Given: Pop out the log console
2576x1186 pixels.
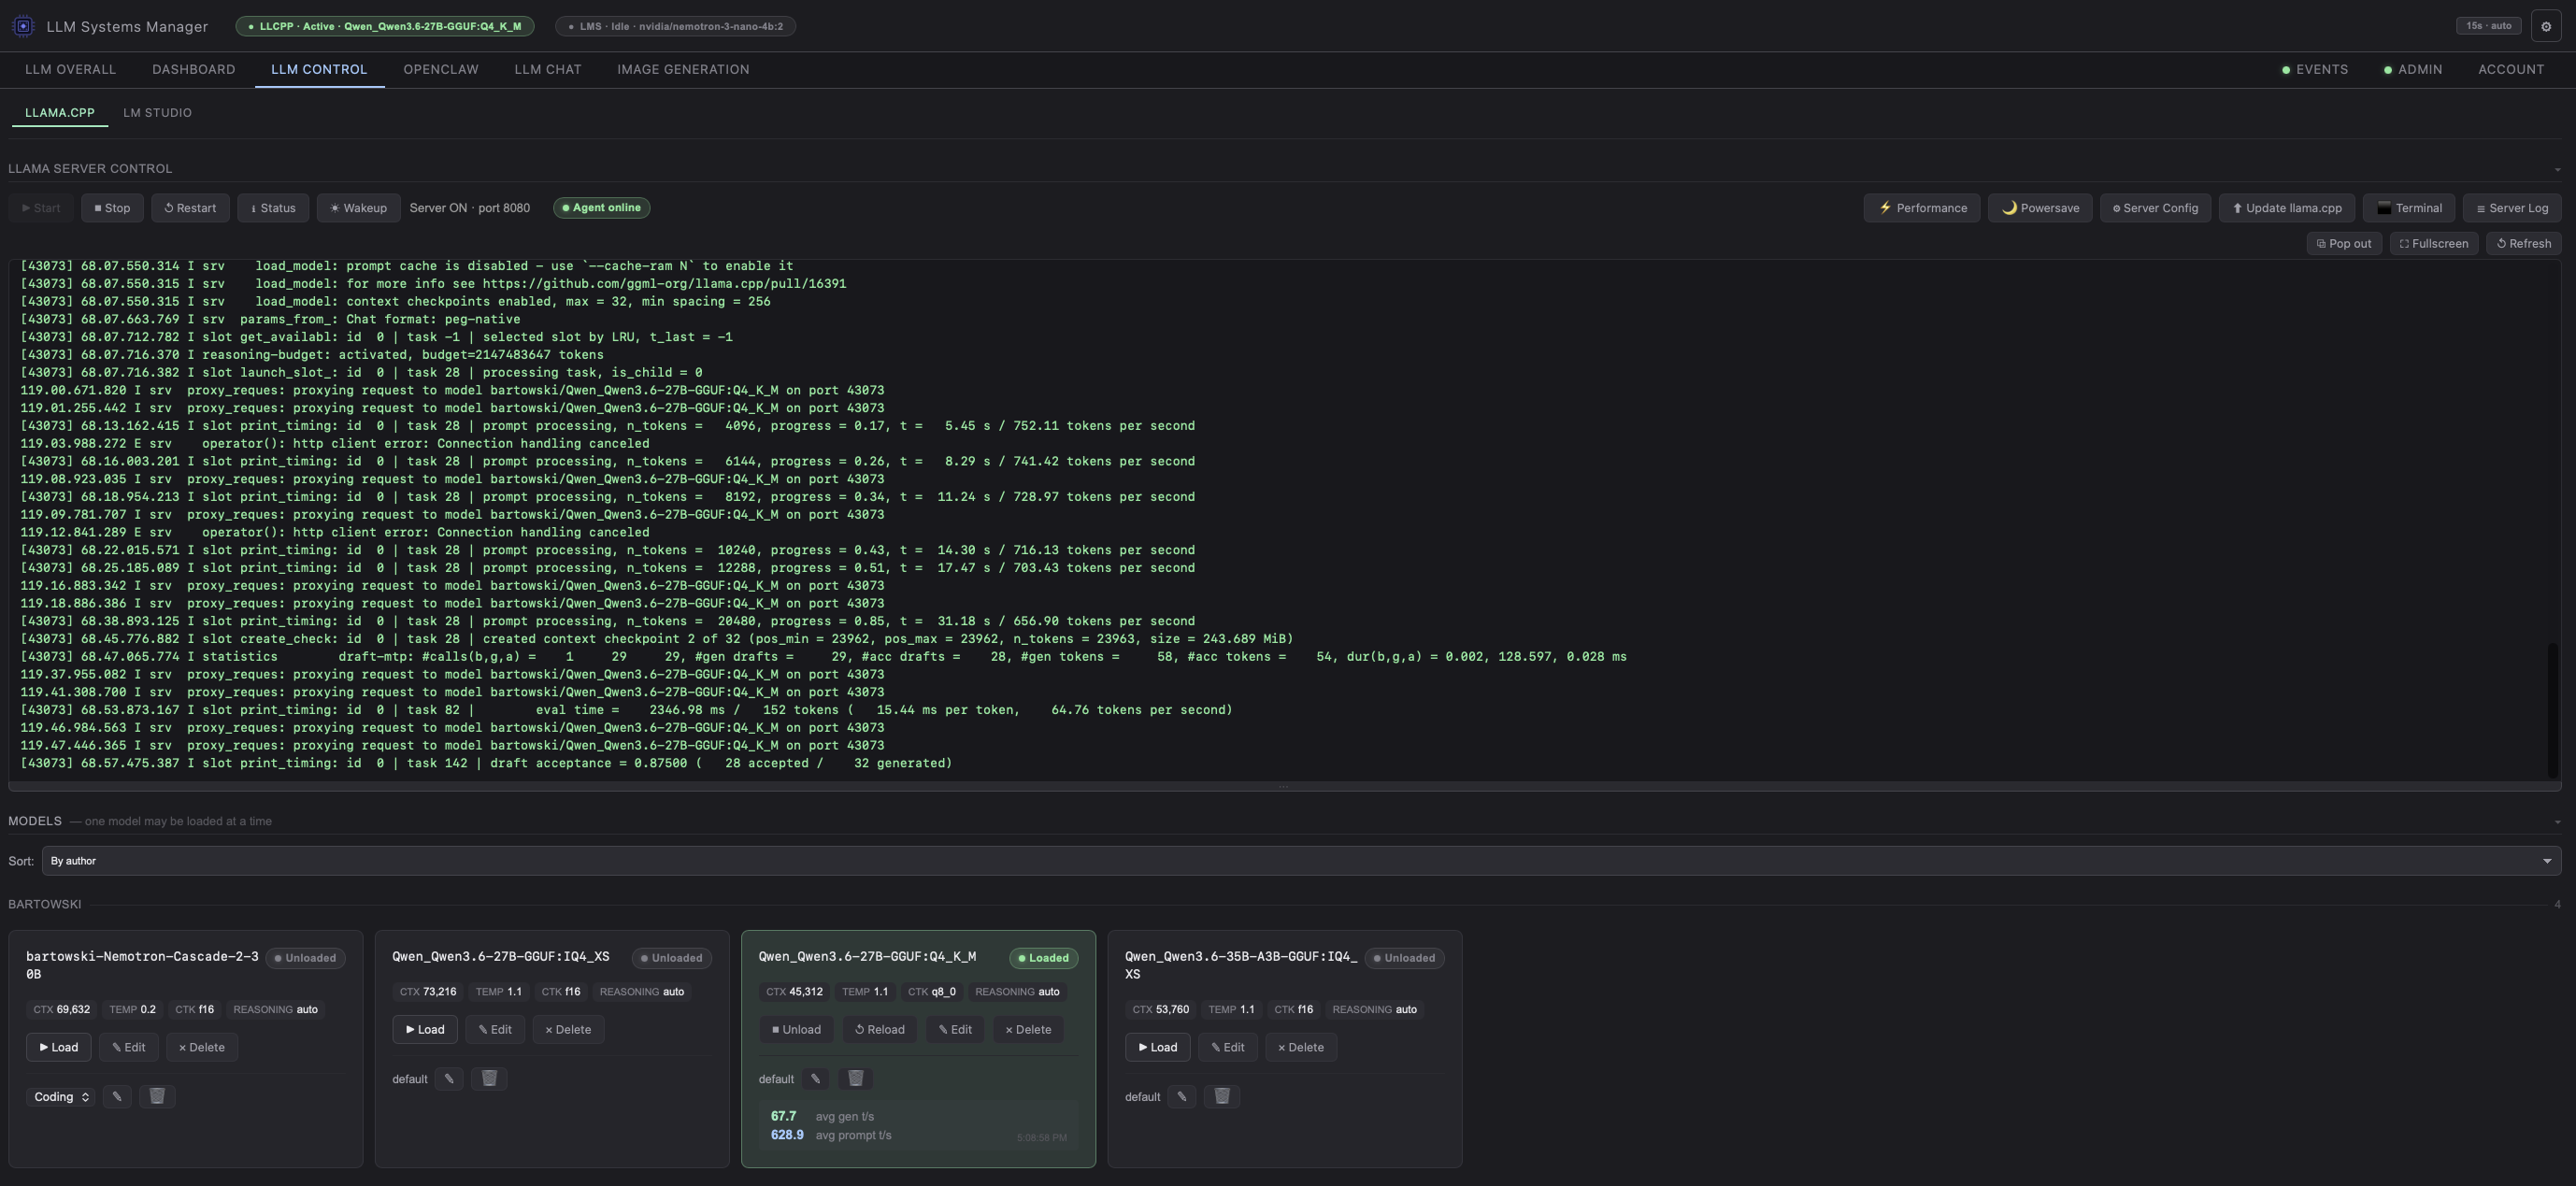Looking at the screenshot, I should pyautogui.click(x=2344, y=243).
